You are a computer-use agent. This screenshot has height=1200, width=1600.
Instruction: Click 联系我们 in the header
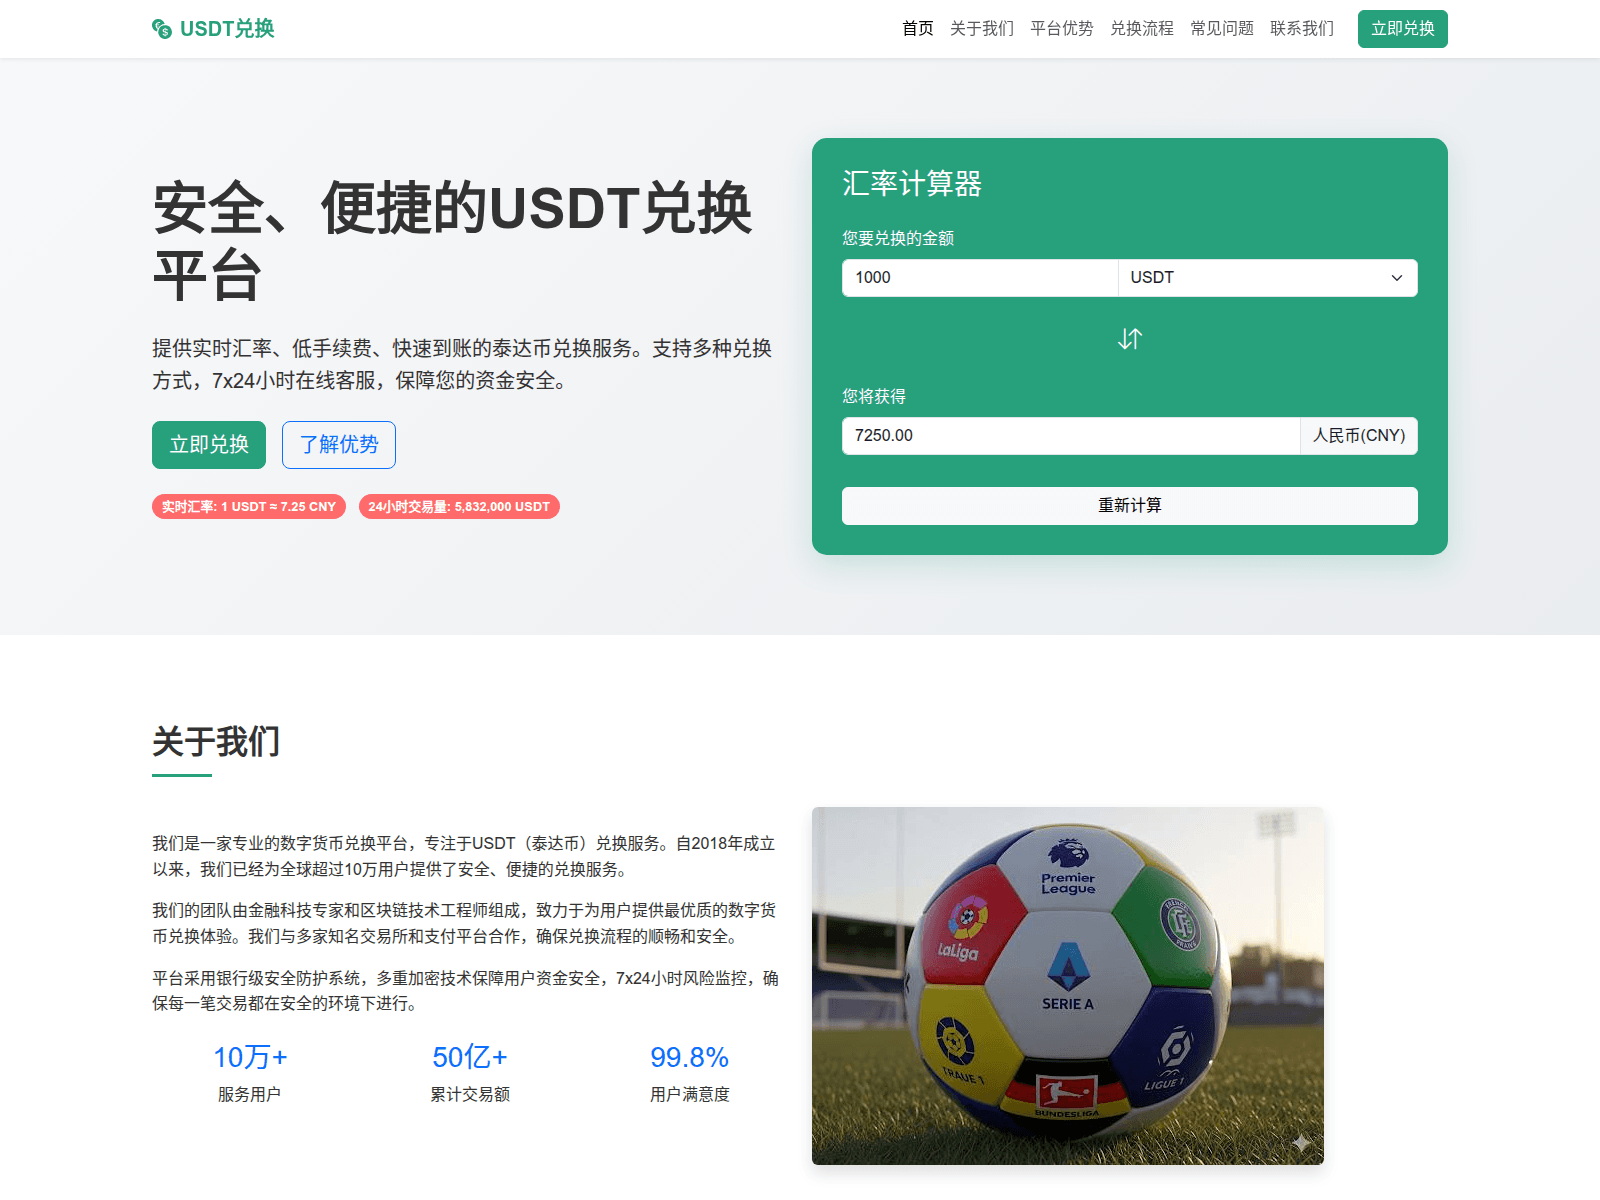pos(1301,29)
